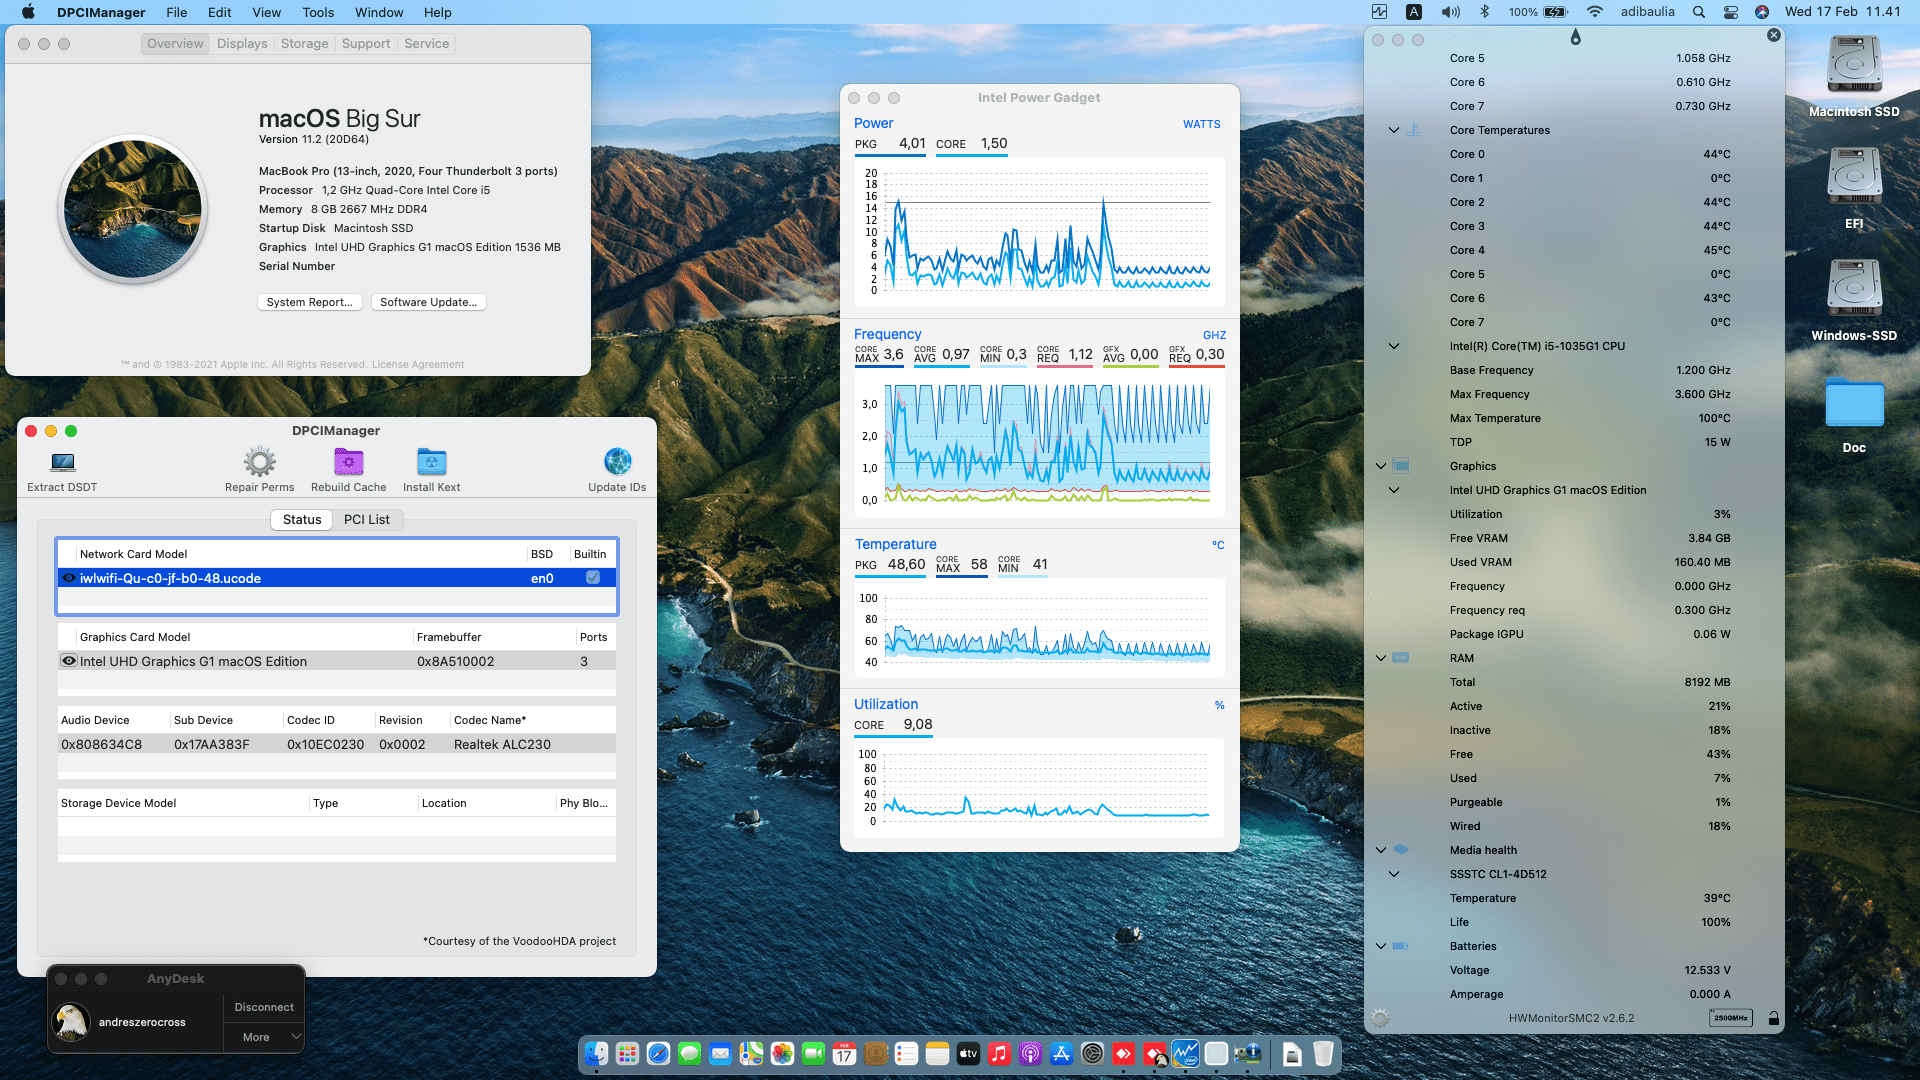Screen dimensions: 1920x1080
Task: Select Windows-SSD drive on desktop
Action: pos(1854,289)
